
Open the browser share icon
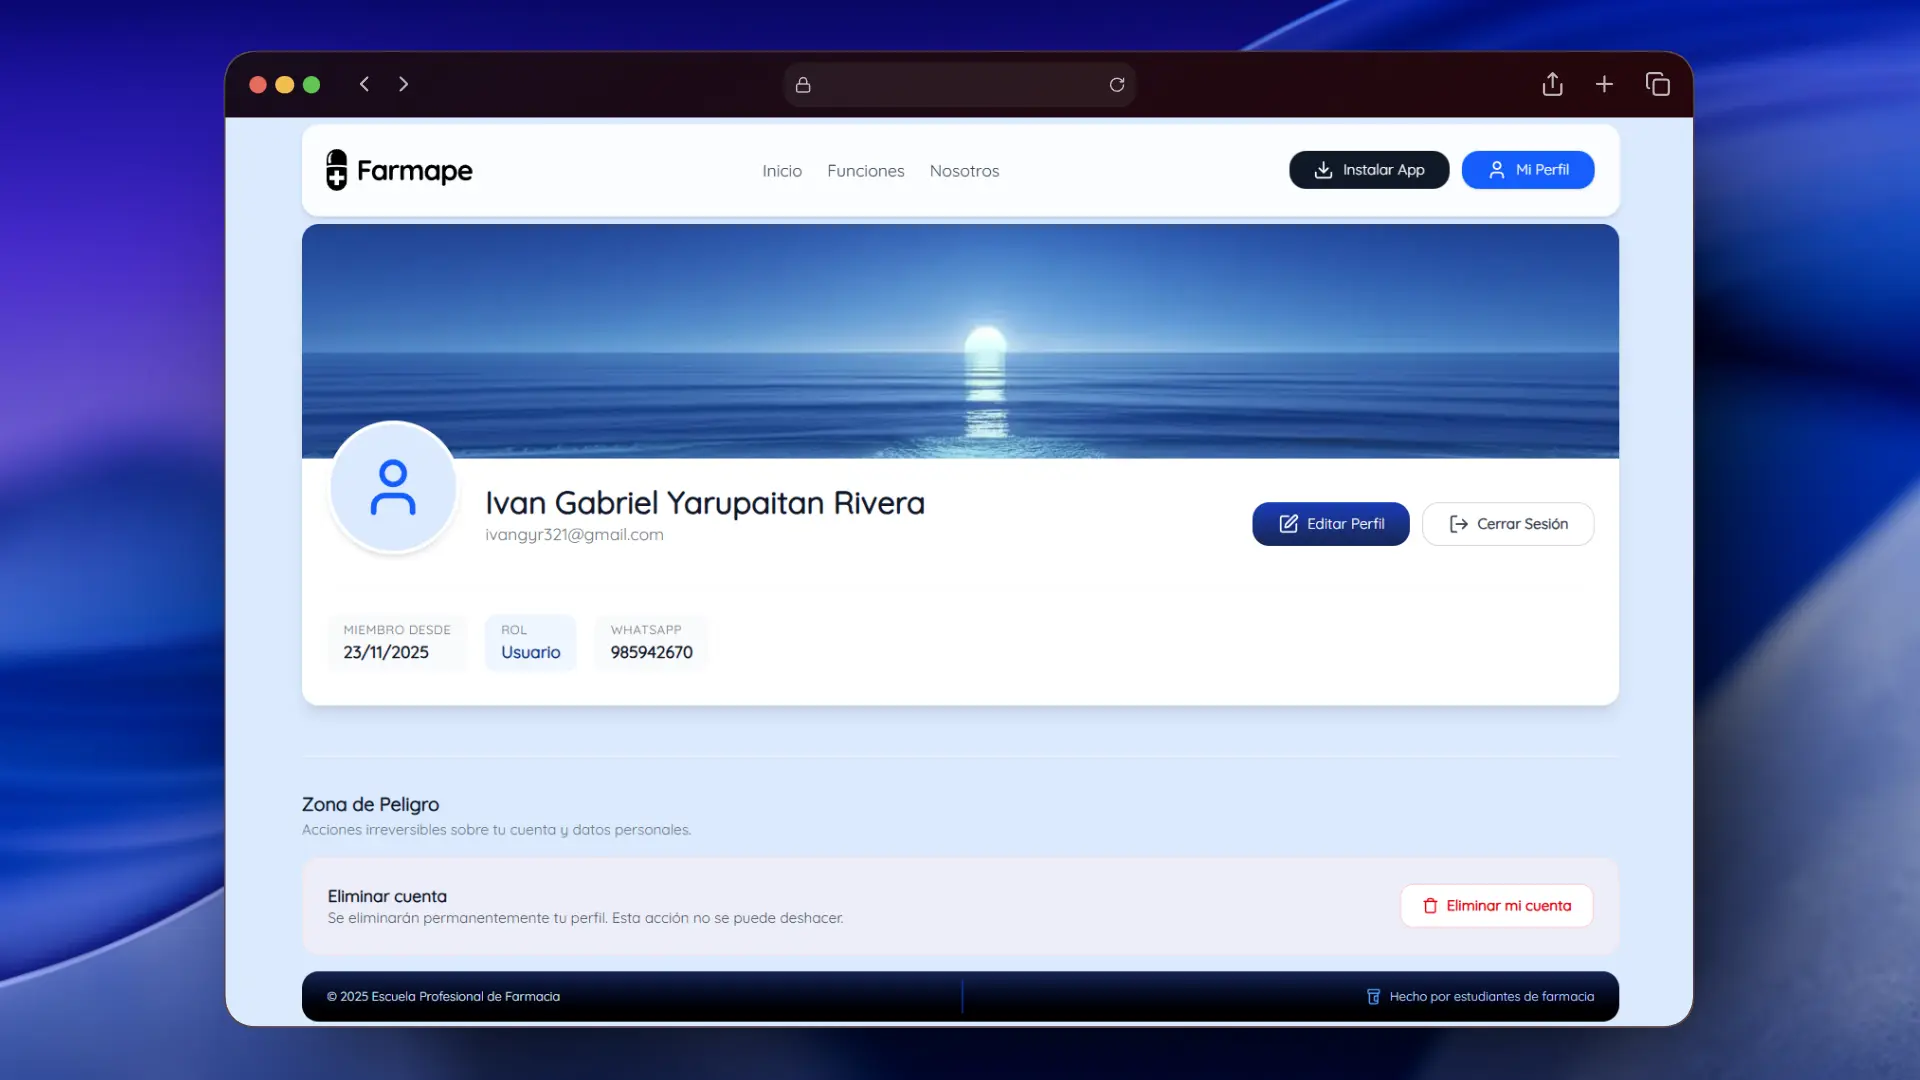pos(1552,84)
